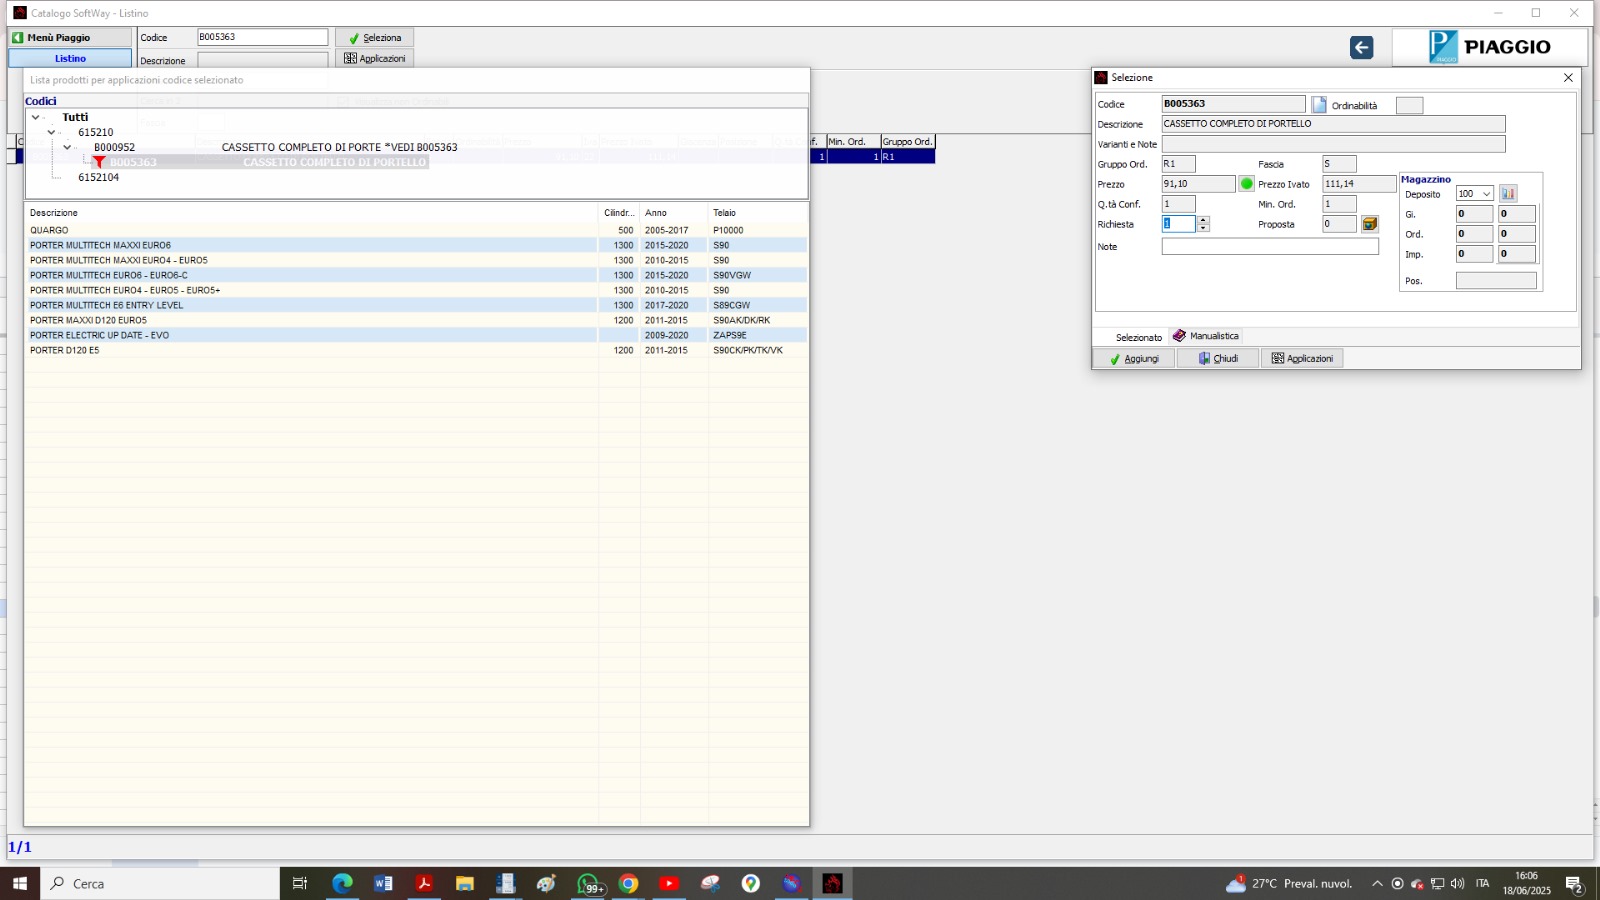1600x900 pixels.
Task: Click the document icon beside Codice field
Action: tap(1319, 105)
